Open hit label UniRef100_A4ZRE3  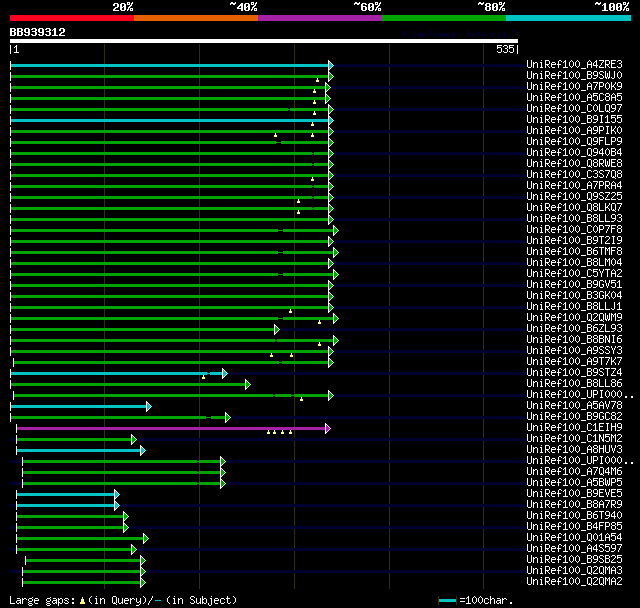pos(574,64)
